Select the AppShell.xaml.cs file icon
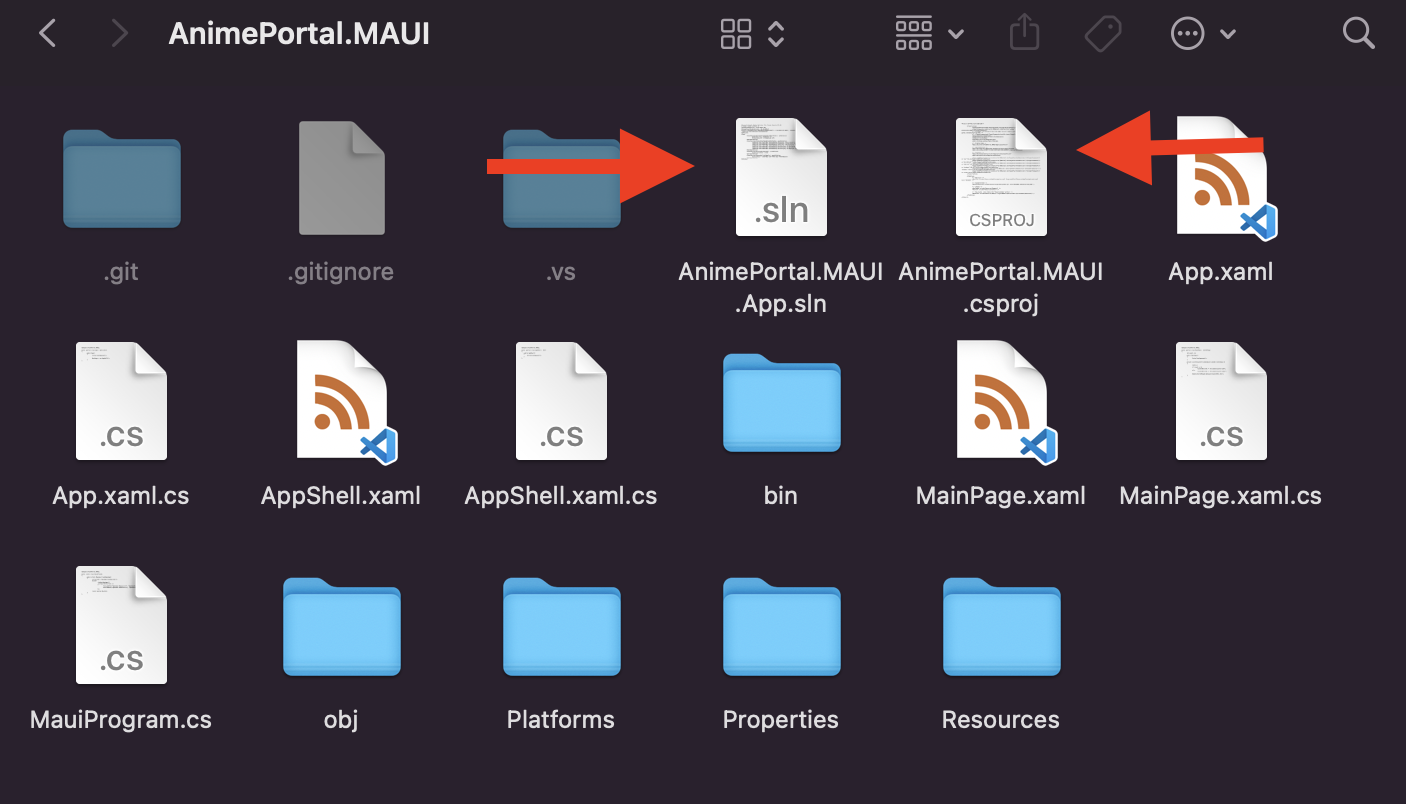The height and width of the screenshot is (804, 1406). (561, 401)
